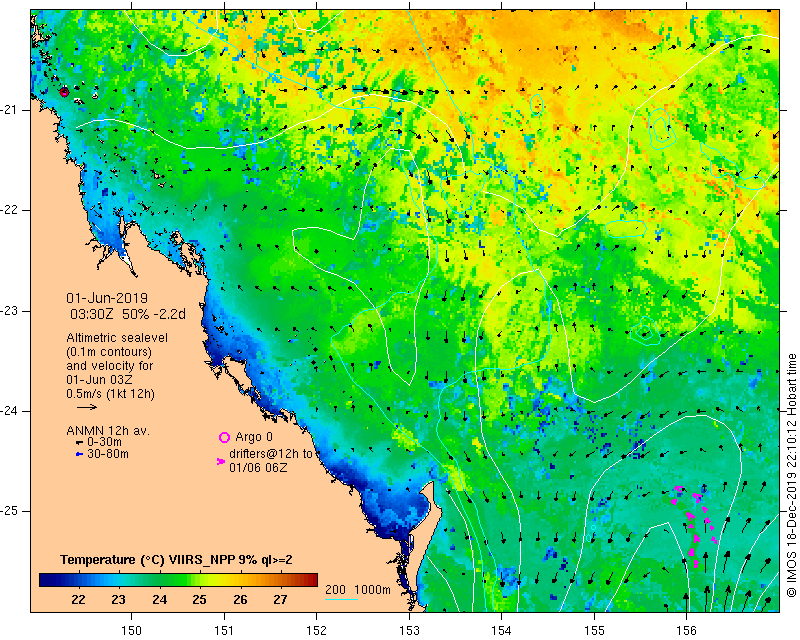This screenshot has width=800, height=640.
Task: Click the '01-Jun 03Z' text line
Action: tap(99, 380)
